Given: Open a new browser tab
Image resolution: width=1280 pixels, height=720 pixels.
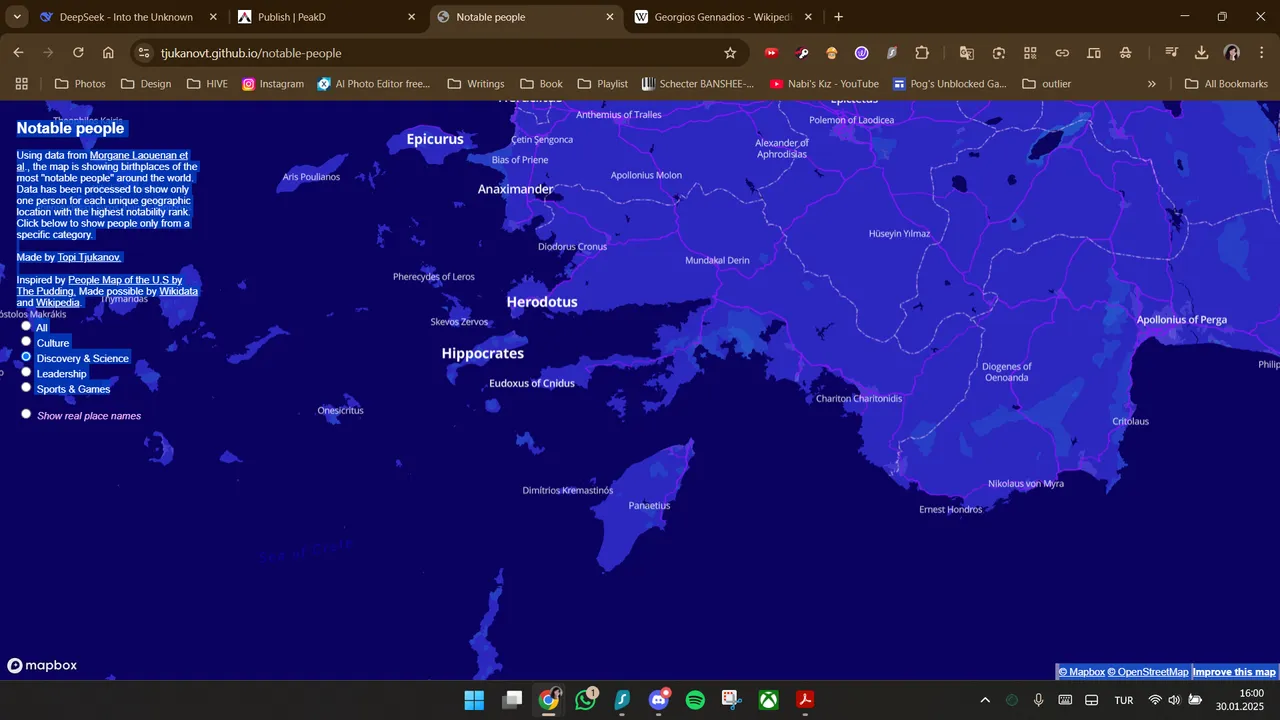Looking at the screenshot, I should point(838,17).
